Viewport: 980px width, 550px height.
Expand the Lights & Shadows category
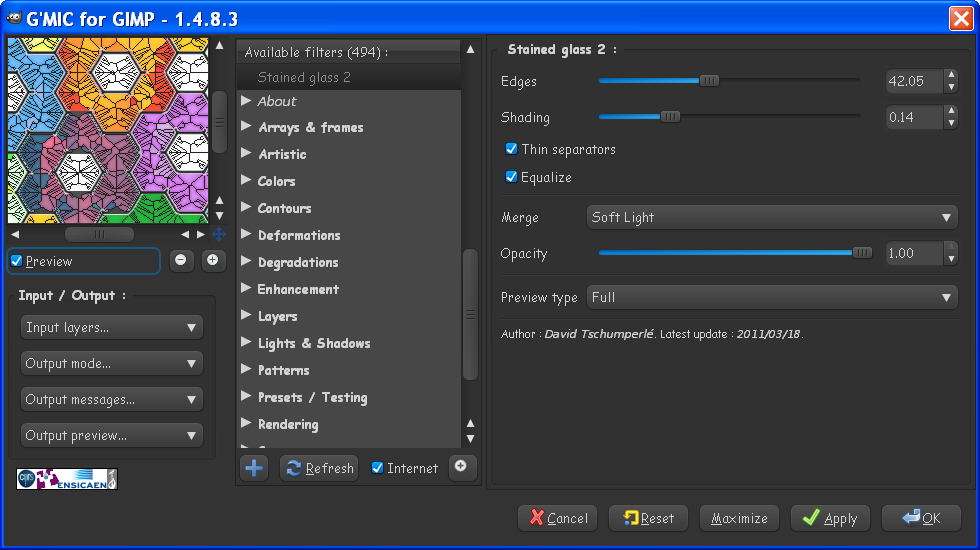pos(246,342)
